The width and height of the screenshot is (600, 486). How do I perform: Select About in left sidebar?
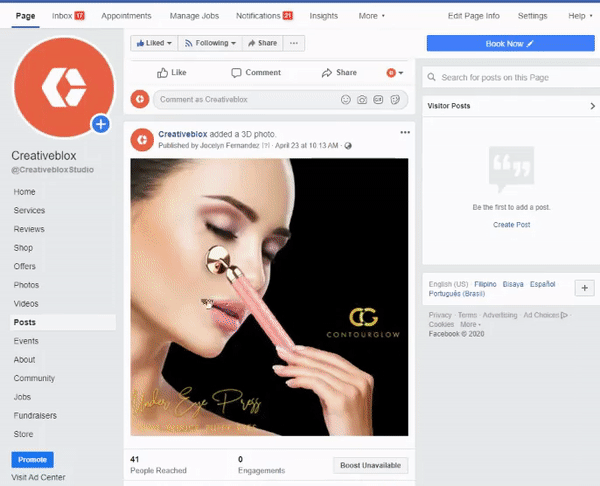pos(24,360)
